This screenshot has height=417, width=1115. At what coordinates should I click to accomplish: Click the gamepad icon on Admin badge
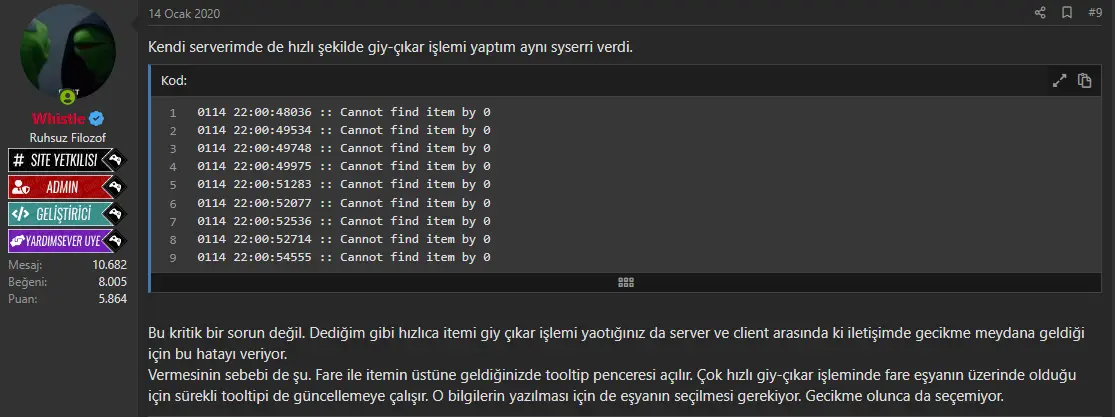[114, 187]
